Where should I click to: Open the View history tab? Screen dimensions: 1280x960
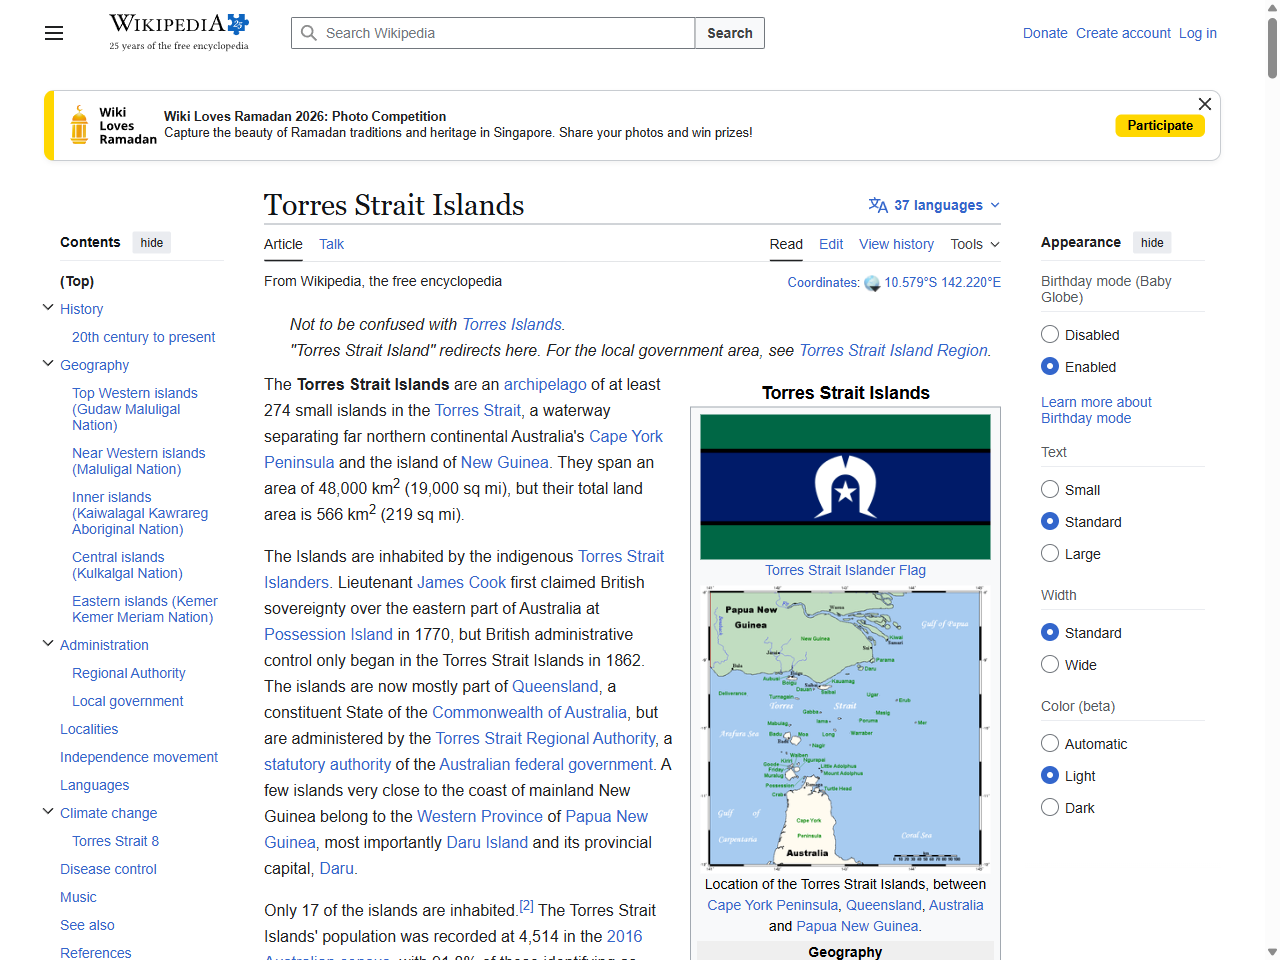pyautogui.click(x=896, y=244)
